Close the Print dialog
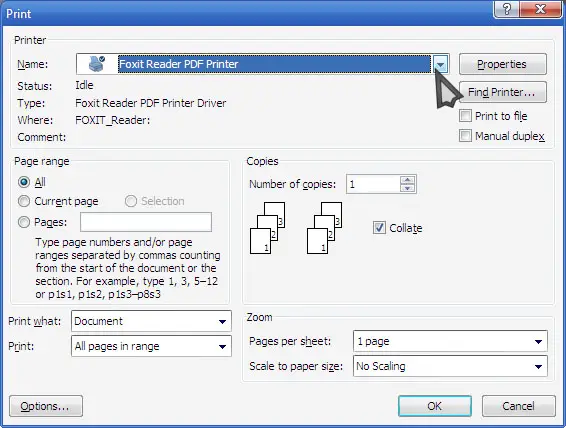Viewport: 566px width, 428px height. 540,9
